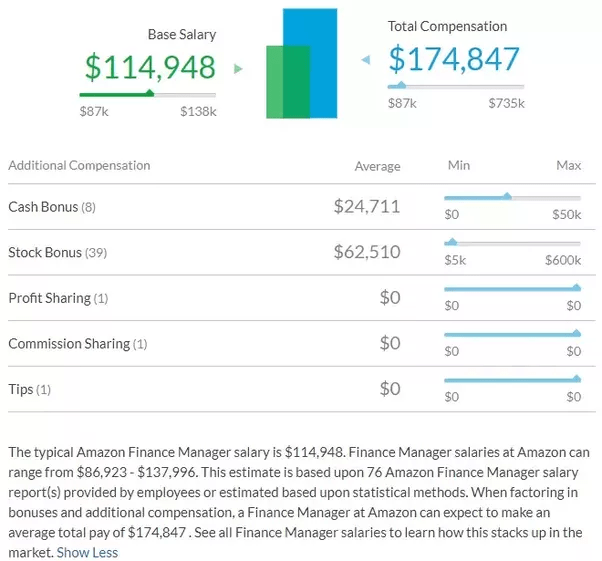Click the Base Salary range slider
The image size is (602, 561).
(x=147, y=94)
